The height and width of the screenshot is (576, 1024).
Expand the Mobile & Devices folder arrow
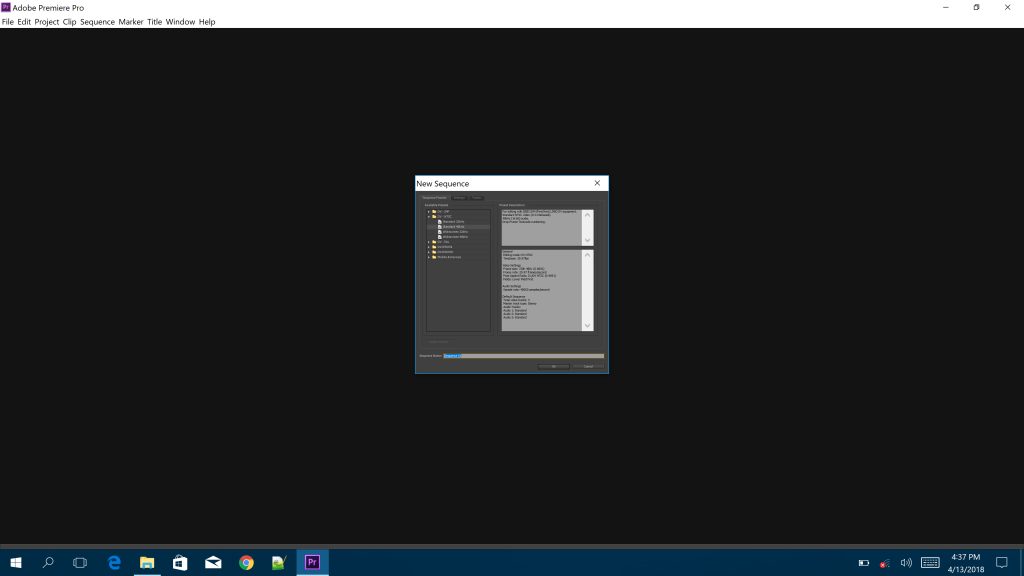tap(429, 257)
